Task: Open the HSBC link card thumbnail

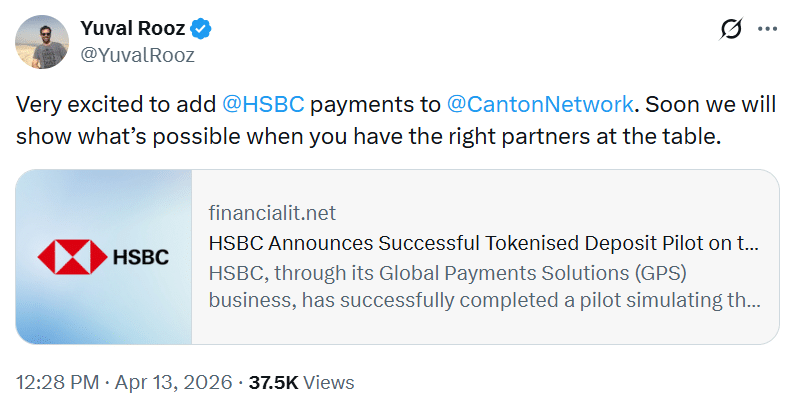Action: pos(104,257)
